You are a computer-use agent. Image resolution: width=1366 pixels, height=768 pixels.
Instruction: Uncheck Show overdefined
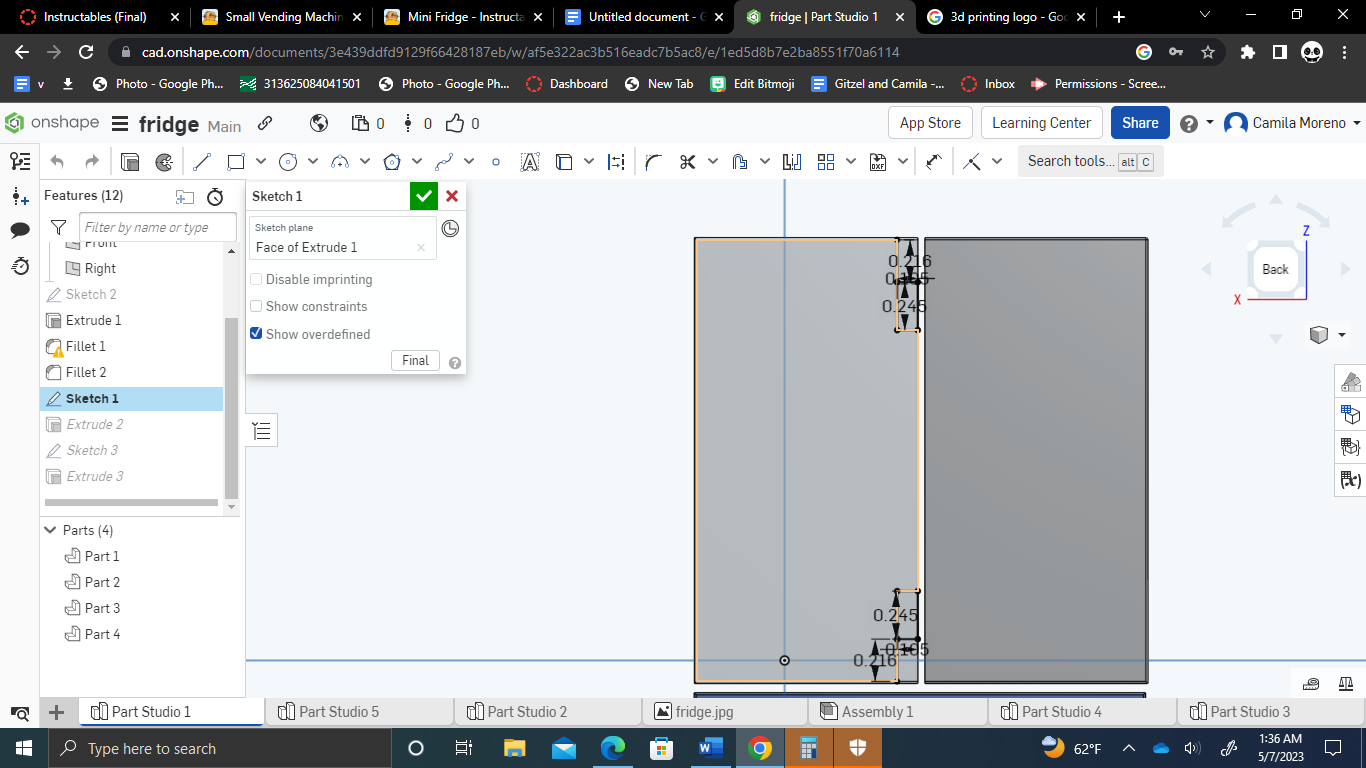tap(256, 333)
